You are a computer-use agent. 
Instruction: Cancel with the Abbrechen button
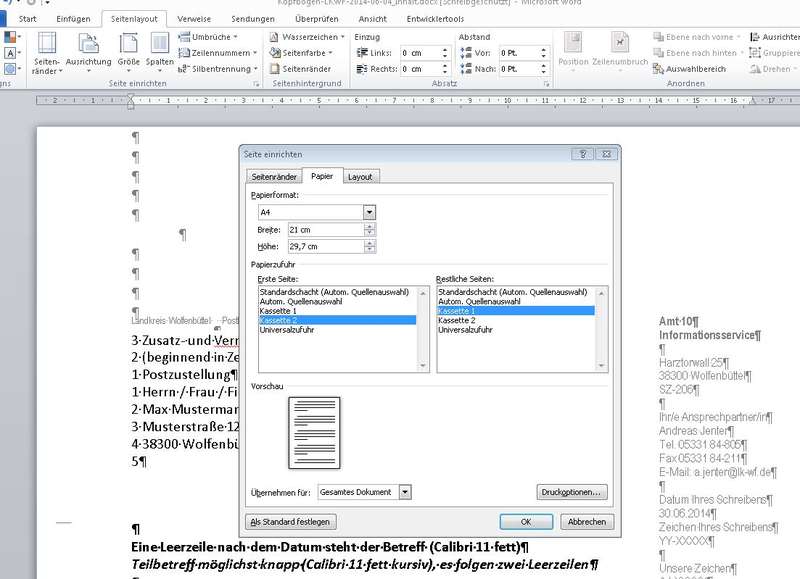point(587,522)
